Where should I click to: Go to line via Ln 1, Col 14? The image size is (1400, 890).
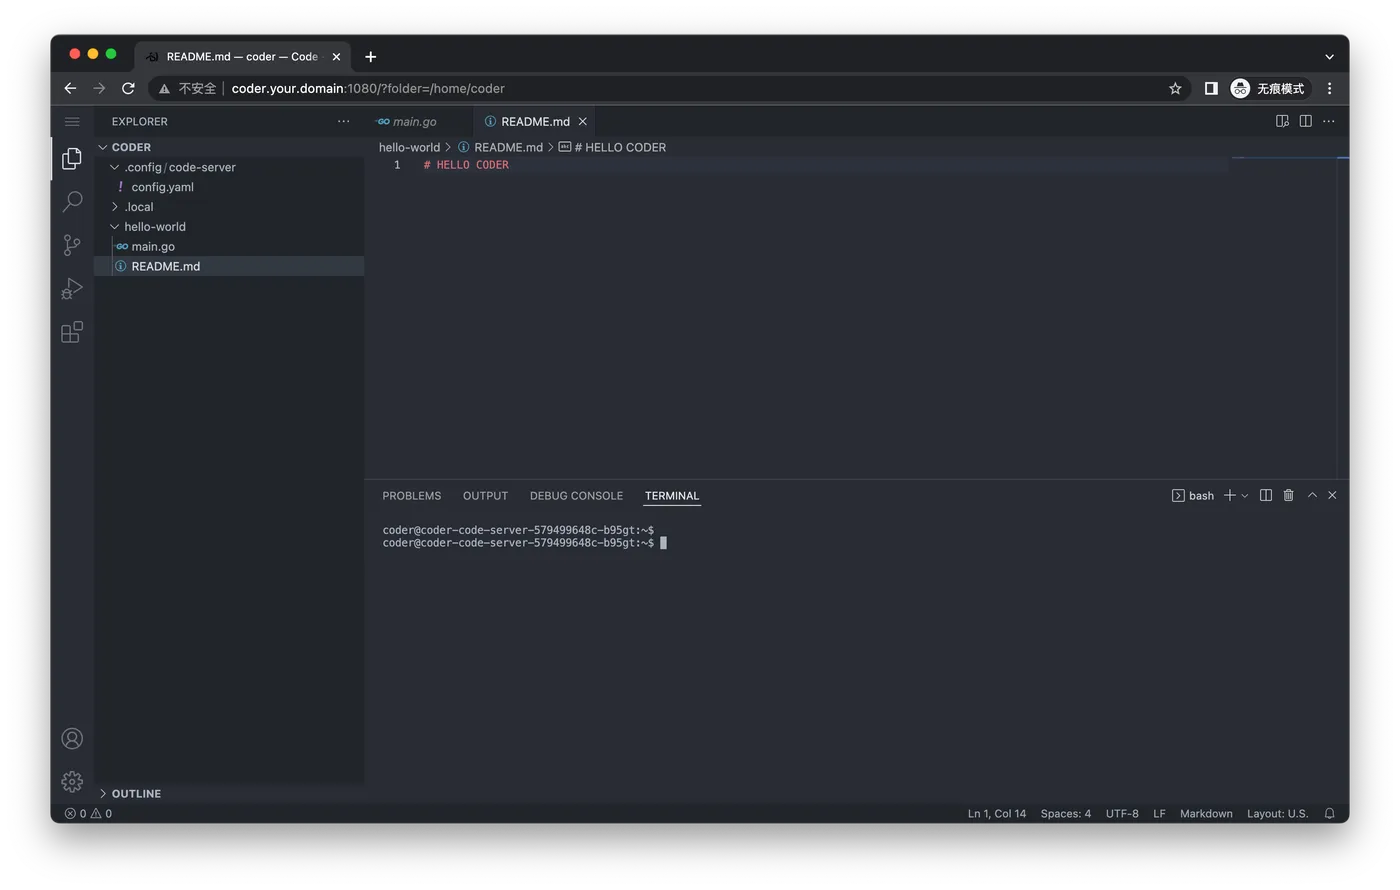tap(996, 813)
